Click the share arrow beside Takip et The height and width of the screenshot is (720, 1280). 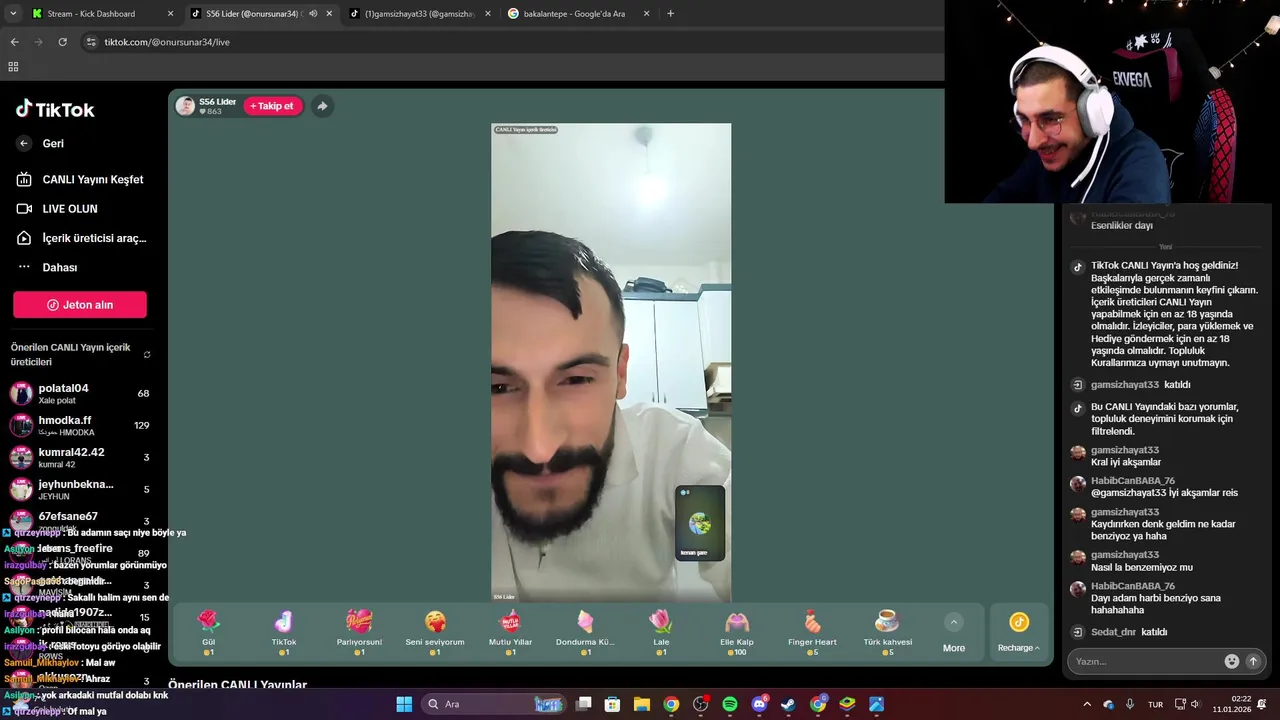click(322, 106)
